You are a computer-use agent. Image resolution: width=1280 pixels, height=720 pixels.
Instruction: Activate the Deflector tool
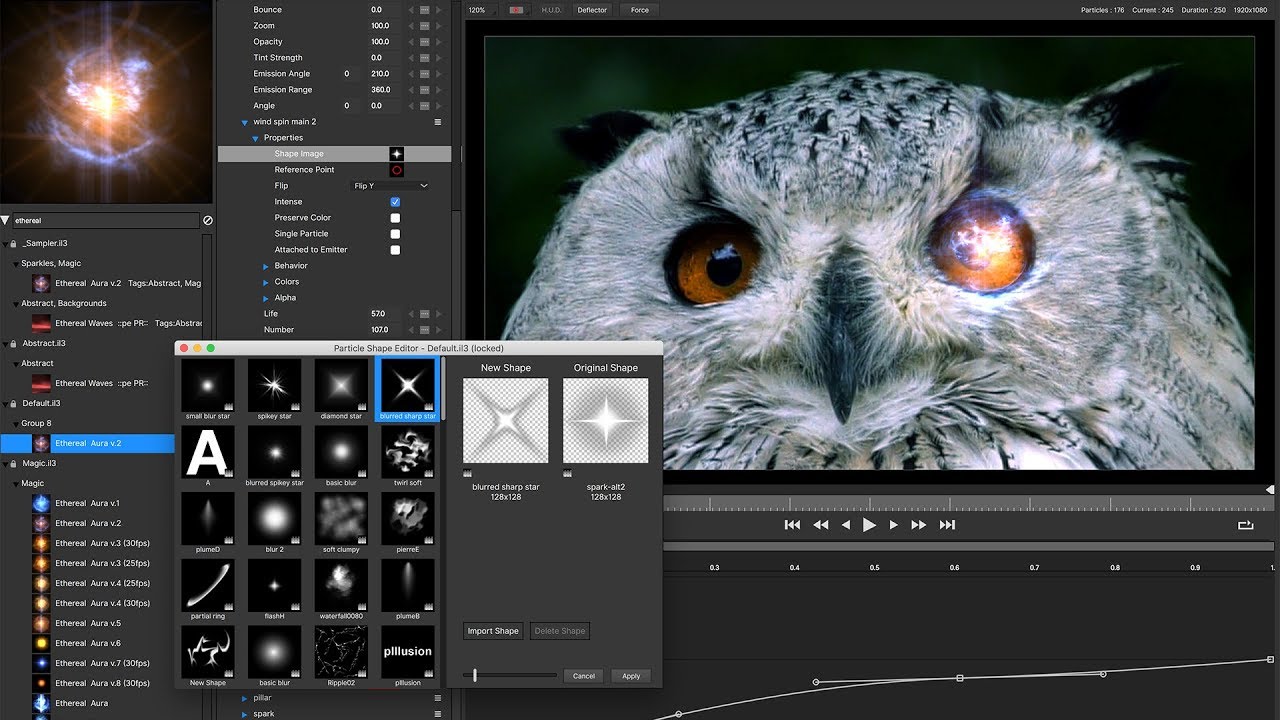[x=591, y=9]
